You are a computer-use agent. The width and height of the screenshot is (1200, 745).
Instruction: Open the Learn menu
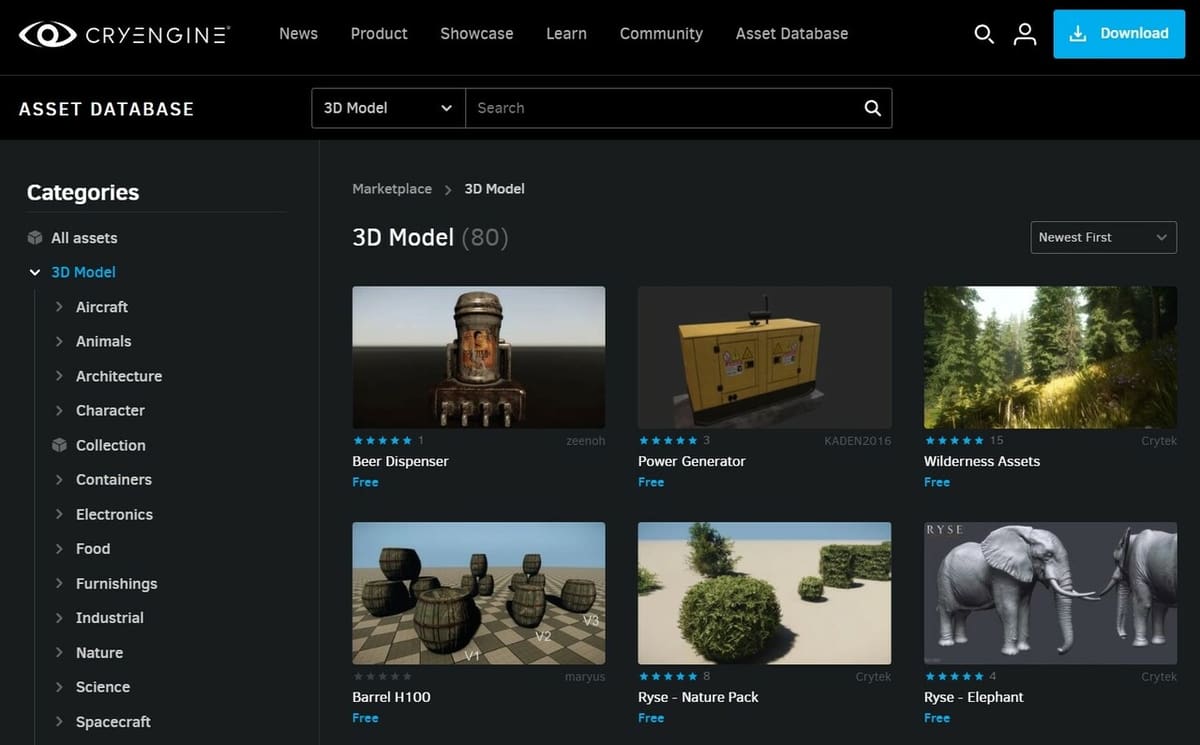point(566,34)
